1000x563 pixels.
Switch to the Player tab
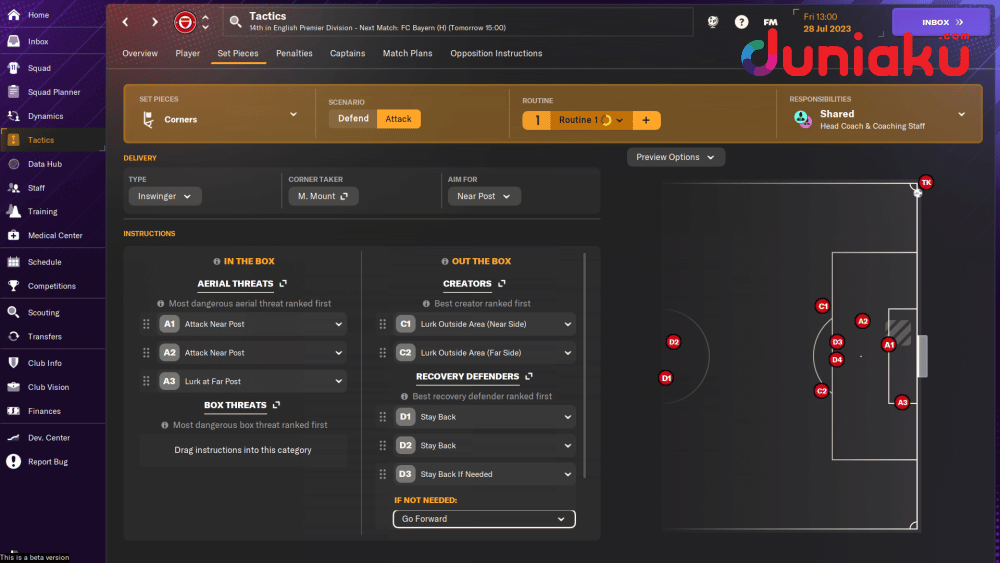point(188,54)
